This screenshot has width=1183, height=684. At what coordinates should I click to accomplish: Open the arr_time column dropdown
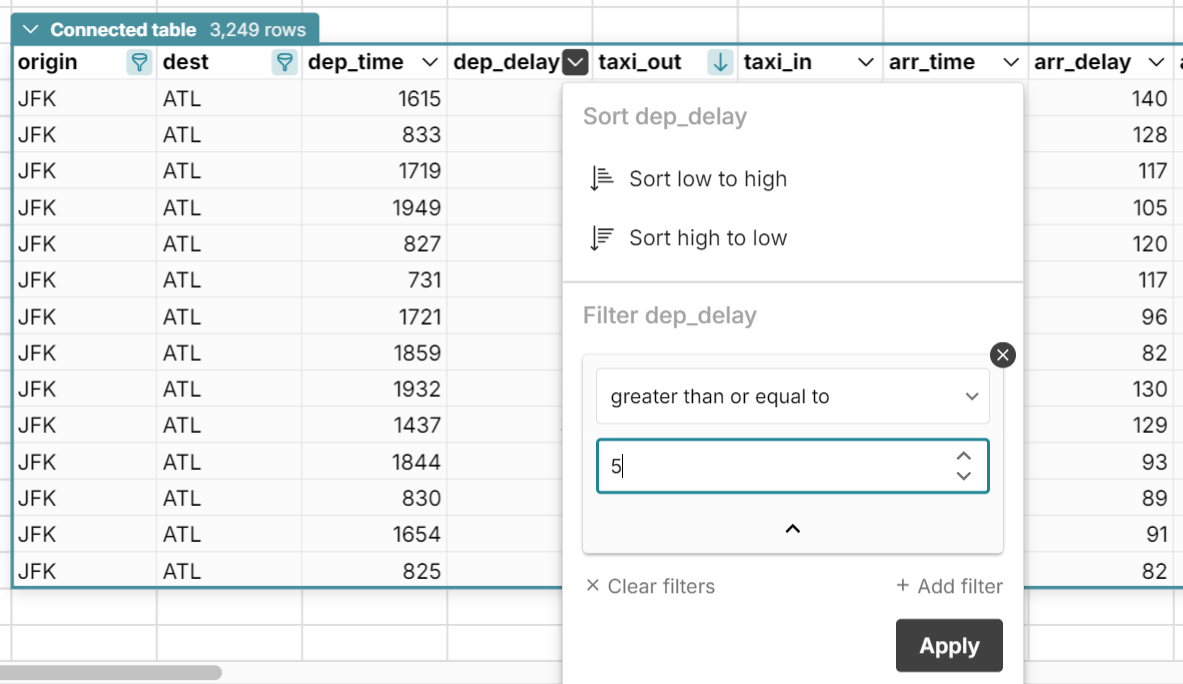[x=1009, y=62]
